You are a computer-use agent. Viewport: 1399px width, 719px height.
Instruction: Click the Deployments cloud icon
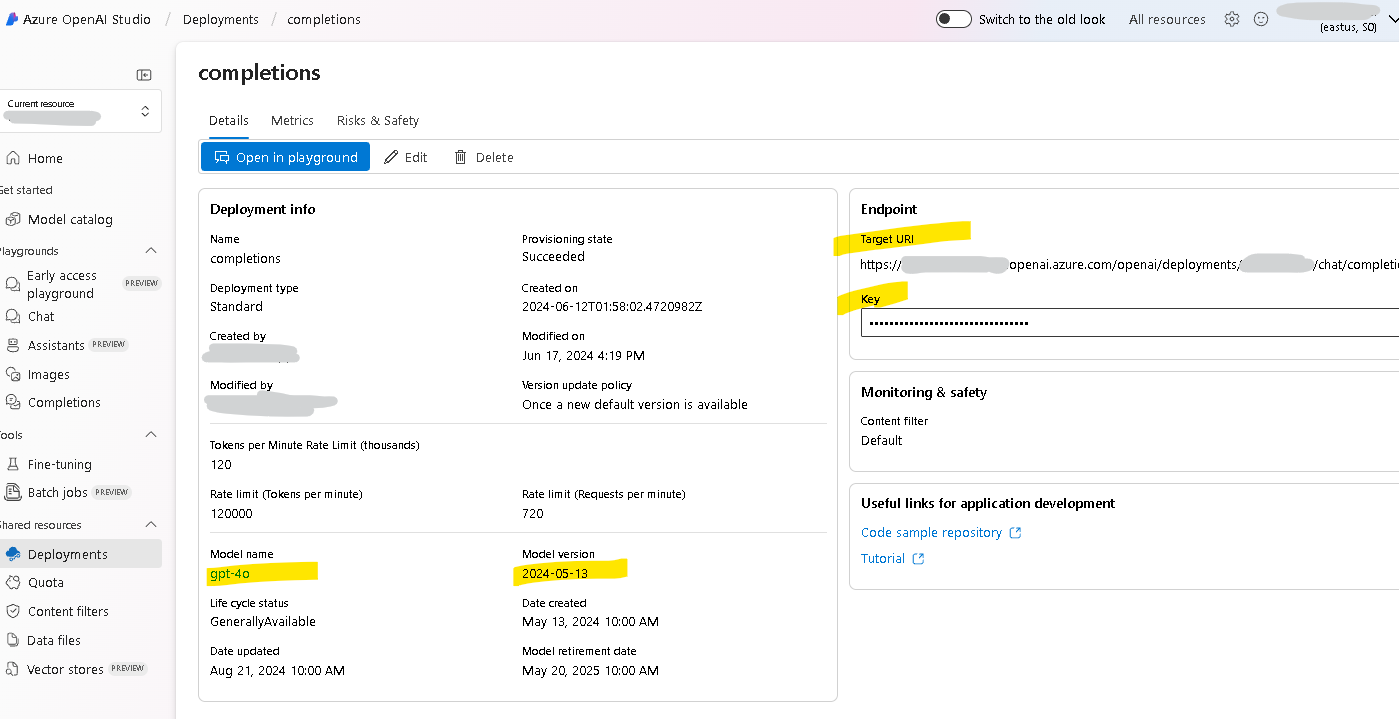click(13, 554)
